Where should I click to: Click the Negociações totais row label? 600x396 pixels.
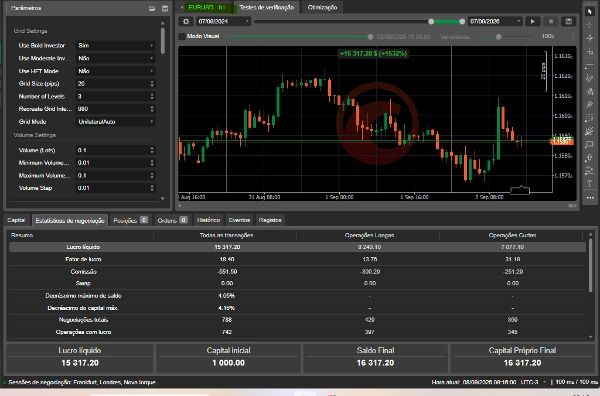[x=83, y=320]
